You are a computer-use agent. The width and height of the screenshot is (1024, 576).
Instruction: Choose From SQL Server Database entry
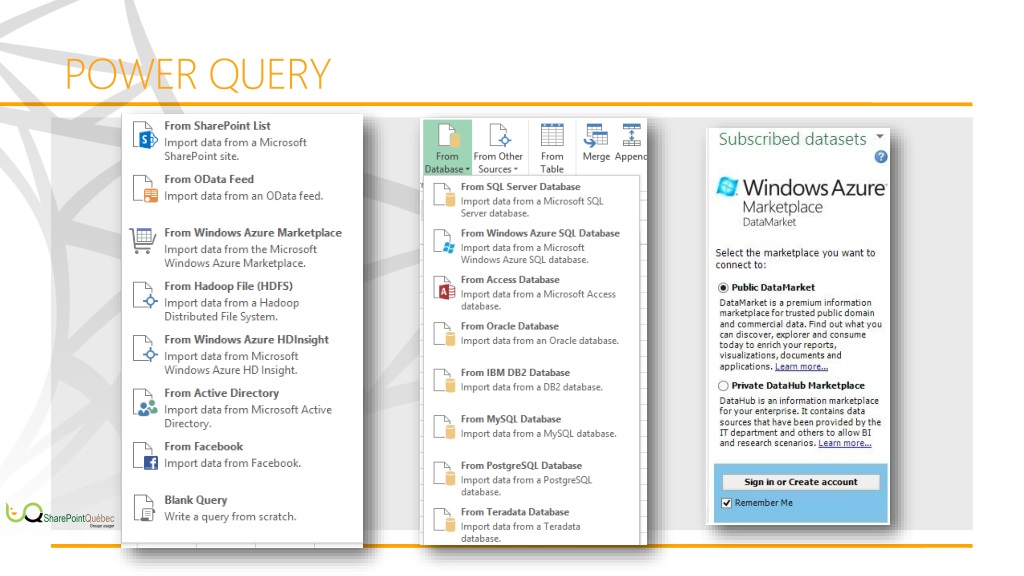[x=532, y=199]
